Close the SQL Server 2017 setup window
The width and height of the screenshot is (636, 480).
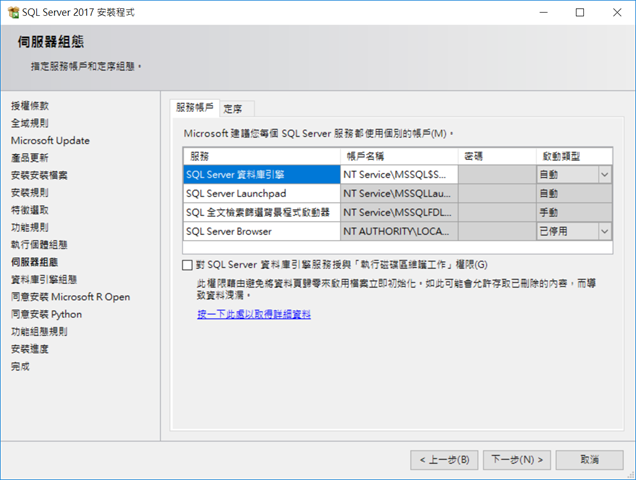click(x=617, y=13)
